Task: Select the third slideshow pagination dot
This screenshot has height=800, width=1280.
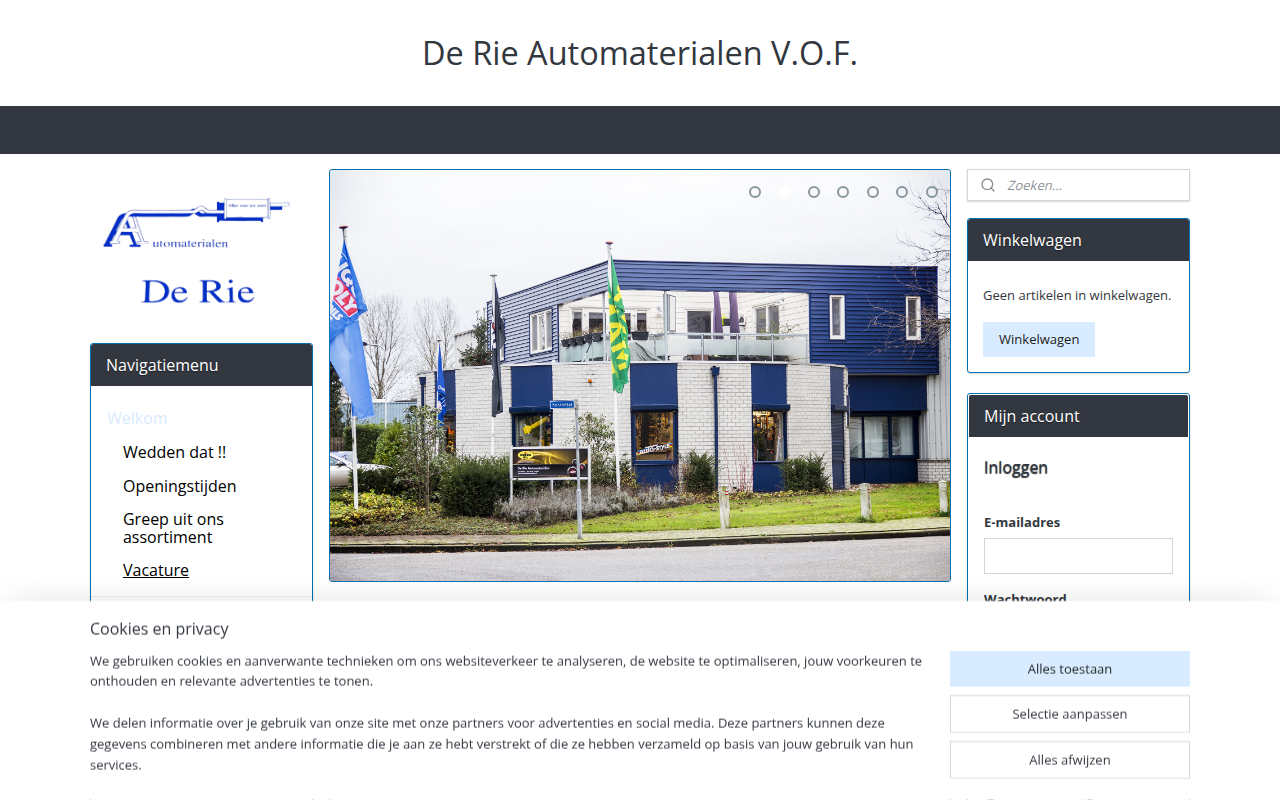Action: click(x=814, y=192)
